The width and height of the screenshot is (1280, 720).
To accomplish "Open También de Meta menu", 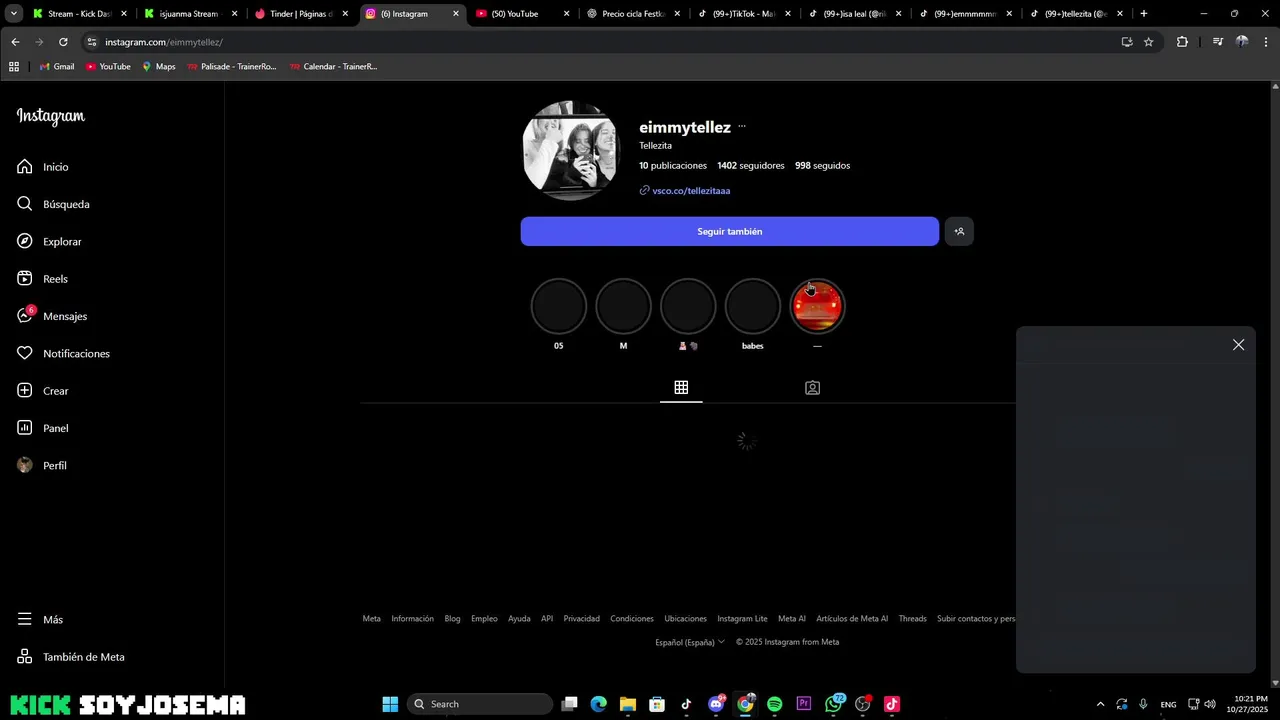I will 71,657.
